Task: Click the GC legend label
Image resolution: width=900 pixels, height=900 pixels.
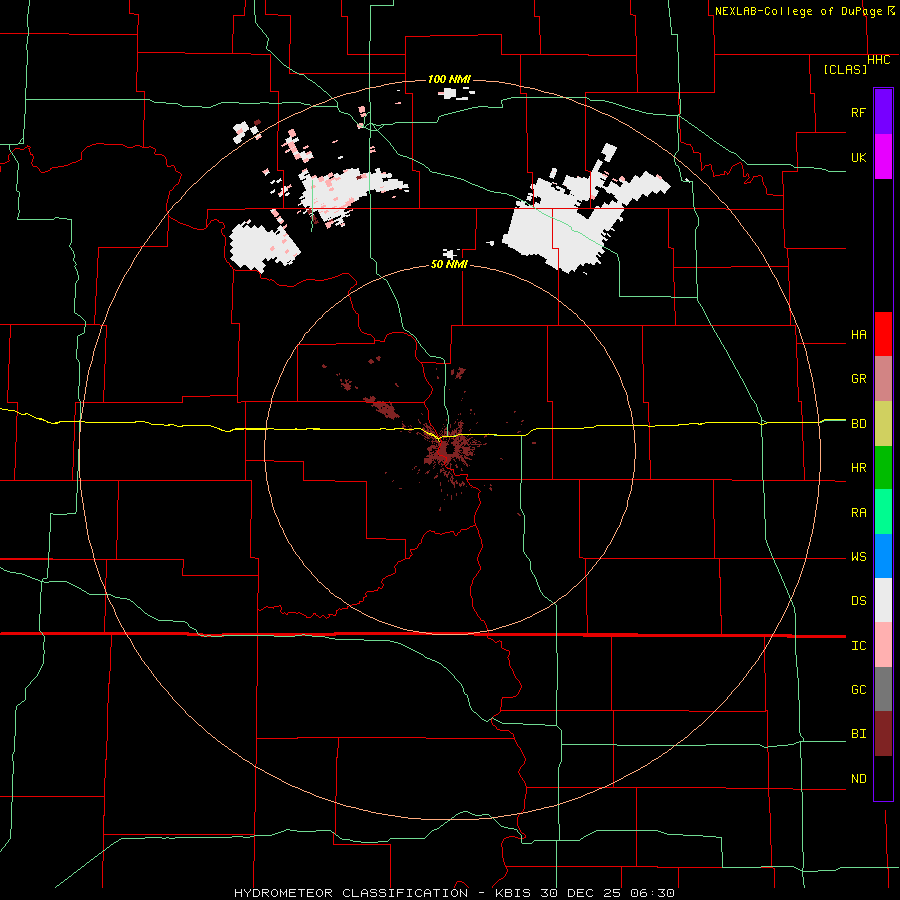Action: [x=858, y=690]
